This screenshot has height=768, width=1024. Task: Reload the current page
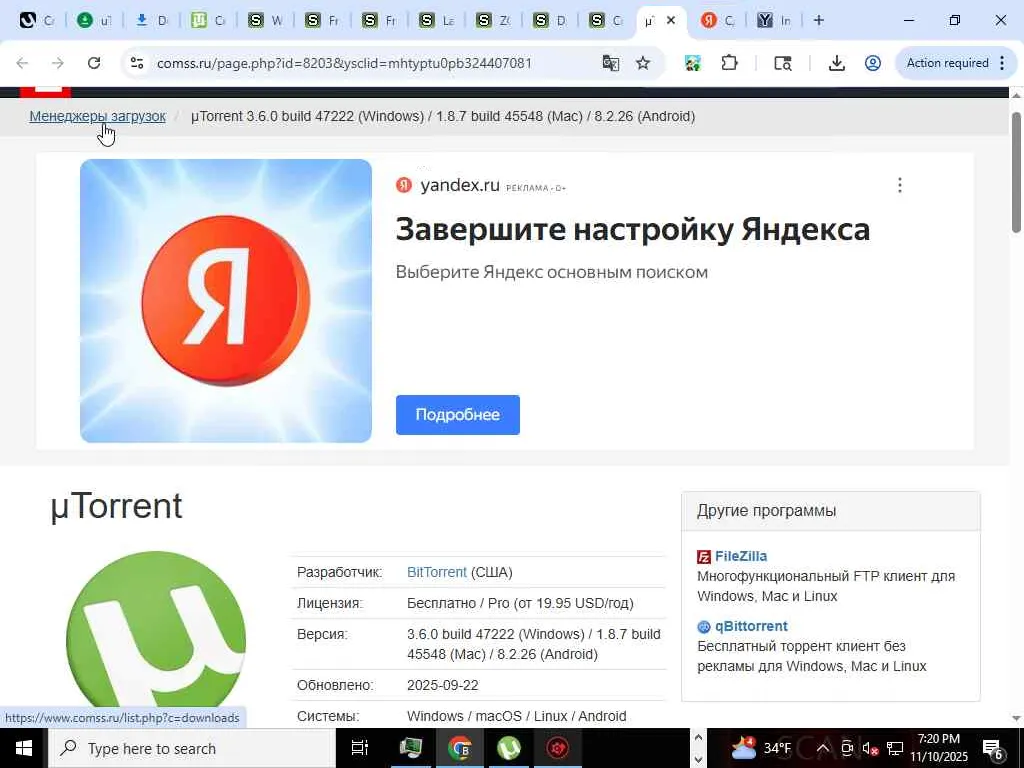(x=94, y=63)
